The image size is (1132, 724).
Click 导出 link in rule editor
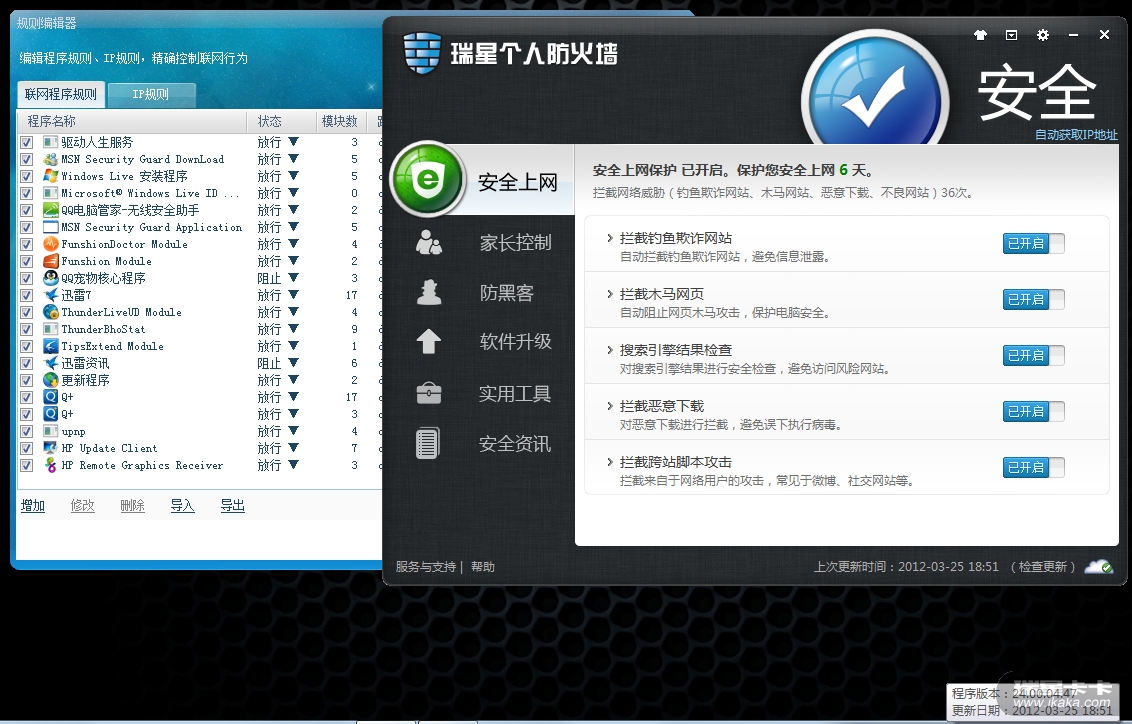click(232, 505)
